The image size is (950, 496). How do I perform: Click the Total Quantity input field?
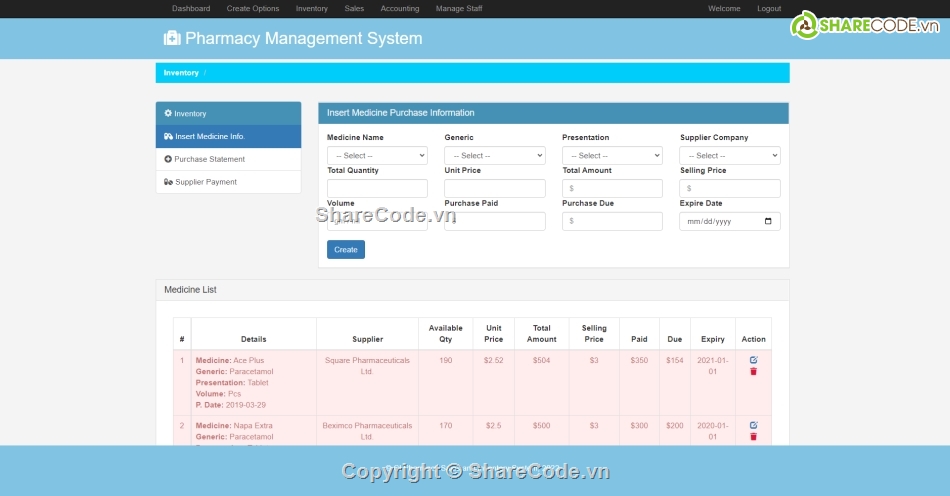click(377, 188)
